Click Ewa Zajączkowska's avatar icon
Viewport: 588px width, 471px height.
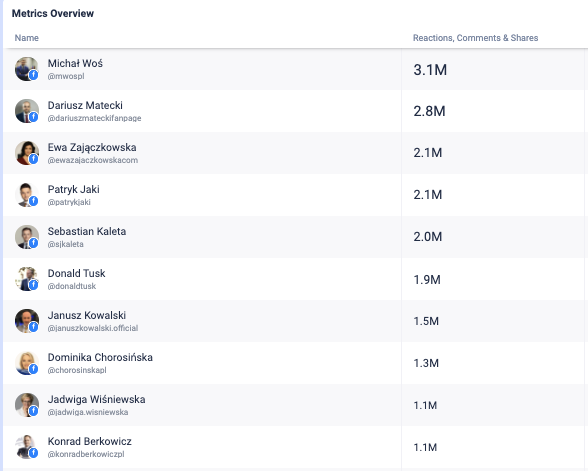pyautogui.click(x=27, y=153)
